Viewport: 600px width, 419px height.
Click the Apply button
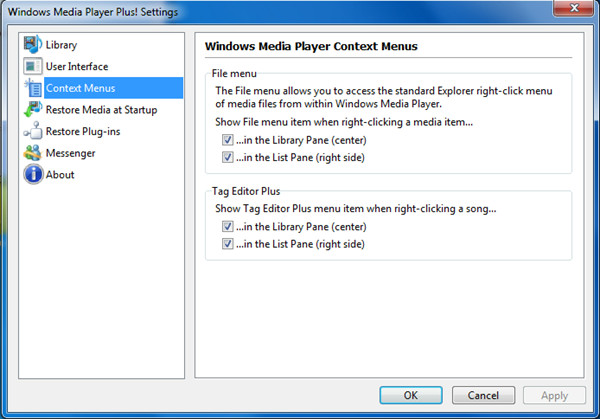click(x=554, y=395)
